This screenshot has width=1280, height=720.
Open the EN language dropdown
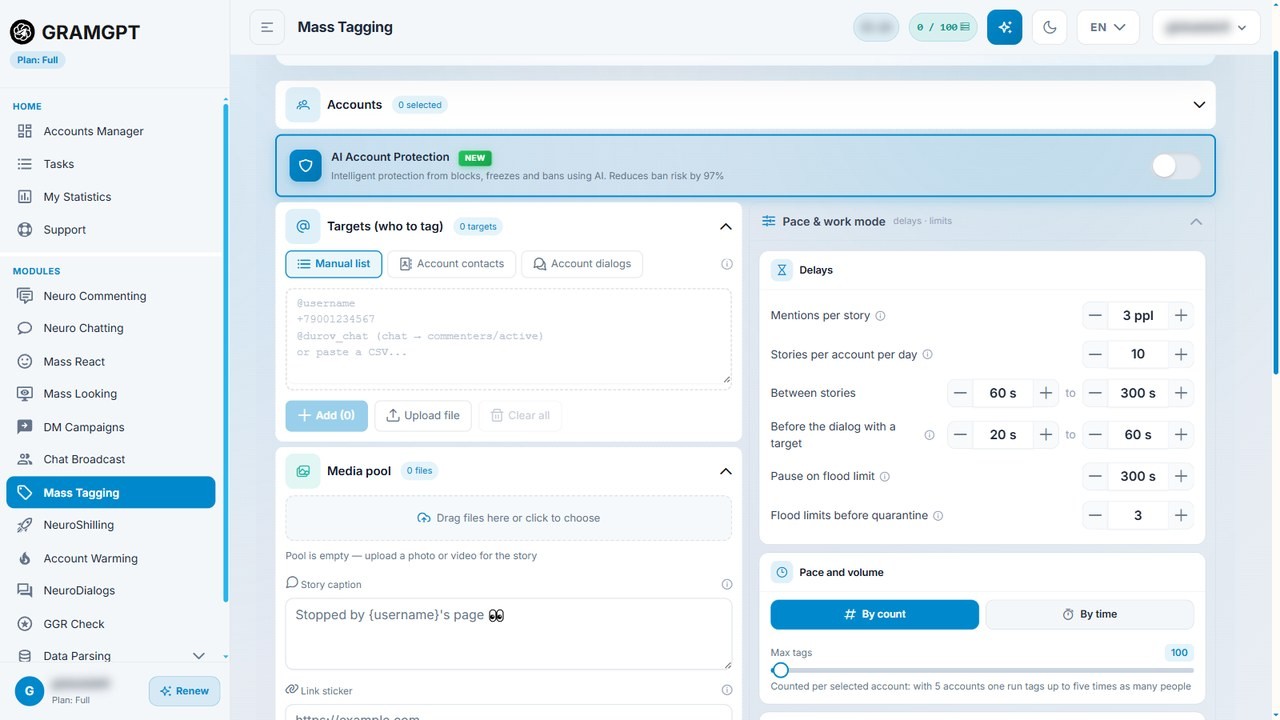coord(1108,27)
